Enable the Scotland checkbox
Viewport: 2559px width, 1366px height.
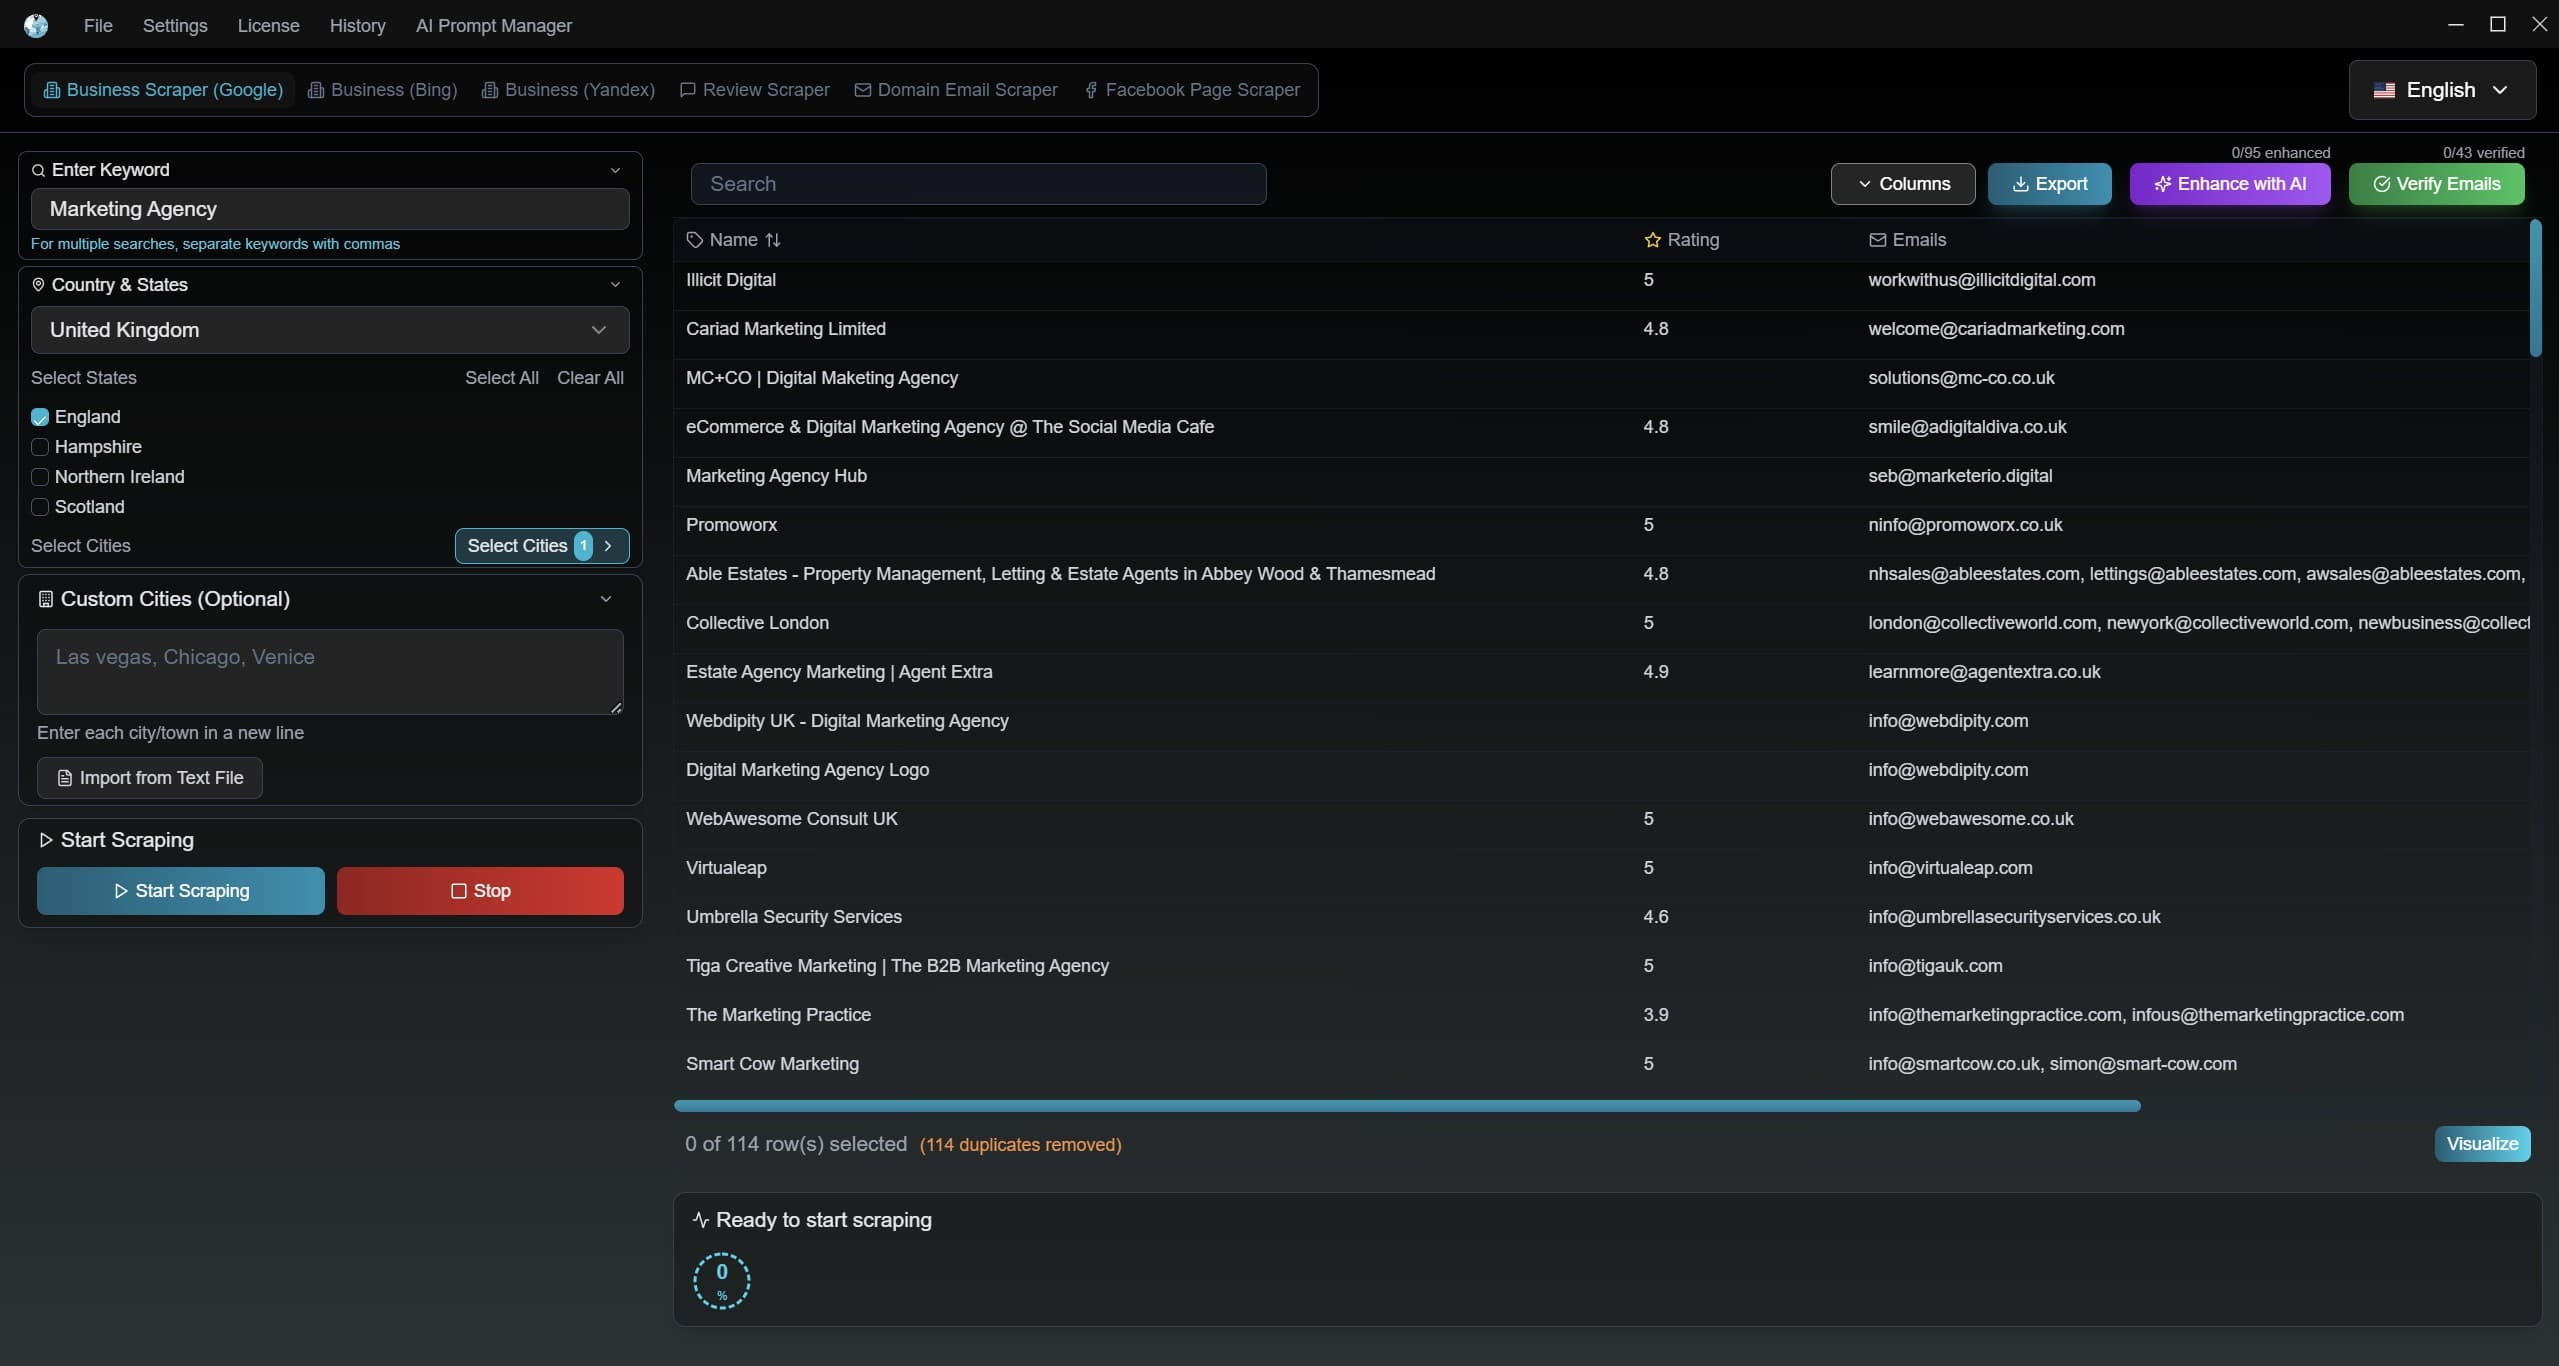click(x=40, y=507)
